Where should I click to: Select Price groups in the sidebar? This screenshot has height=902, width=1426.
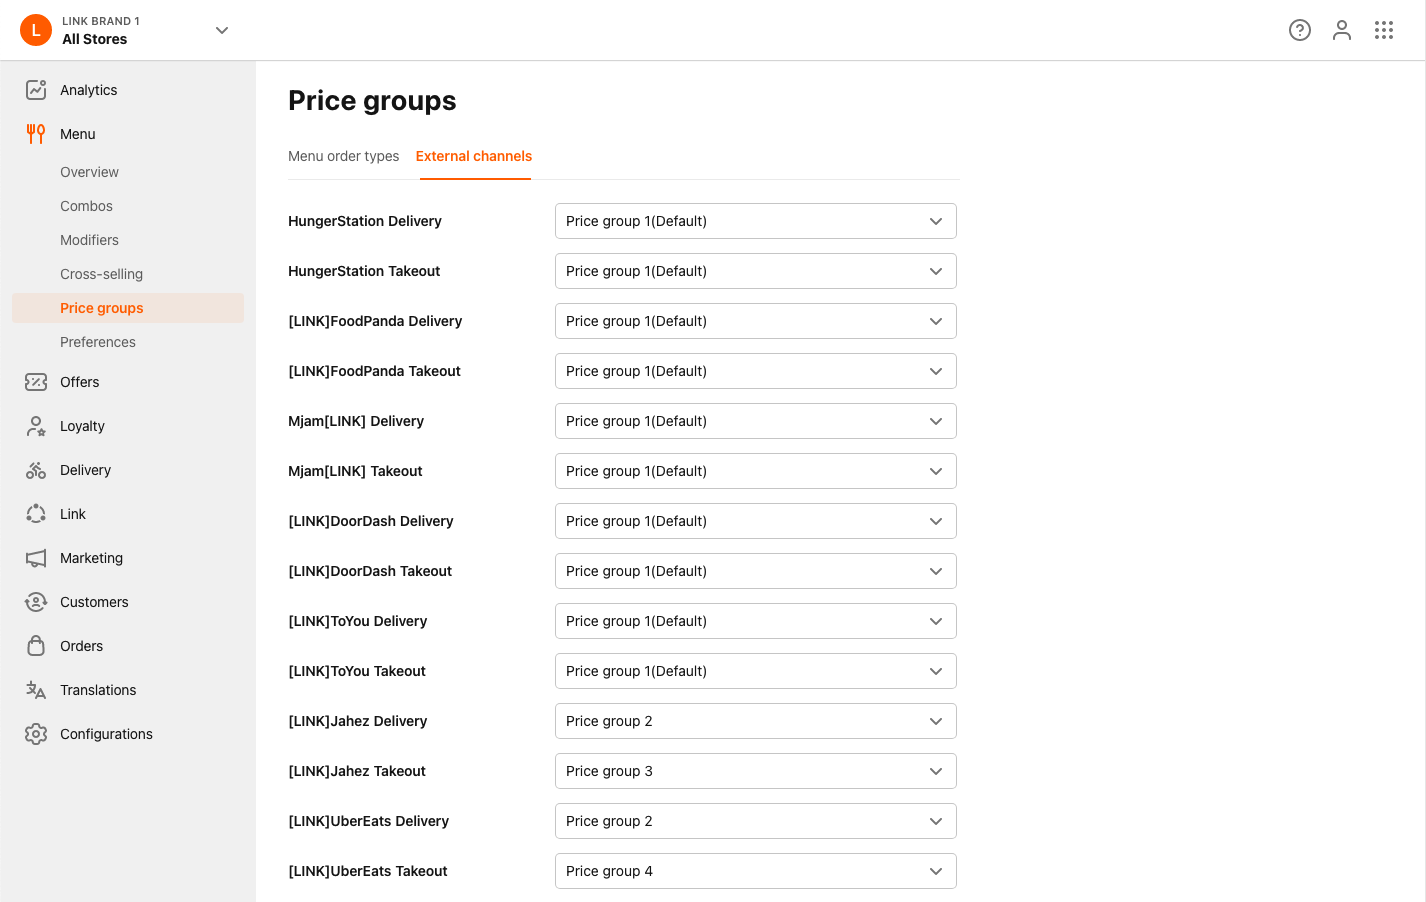128,308
